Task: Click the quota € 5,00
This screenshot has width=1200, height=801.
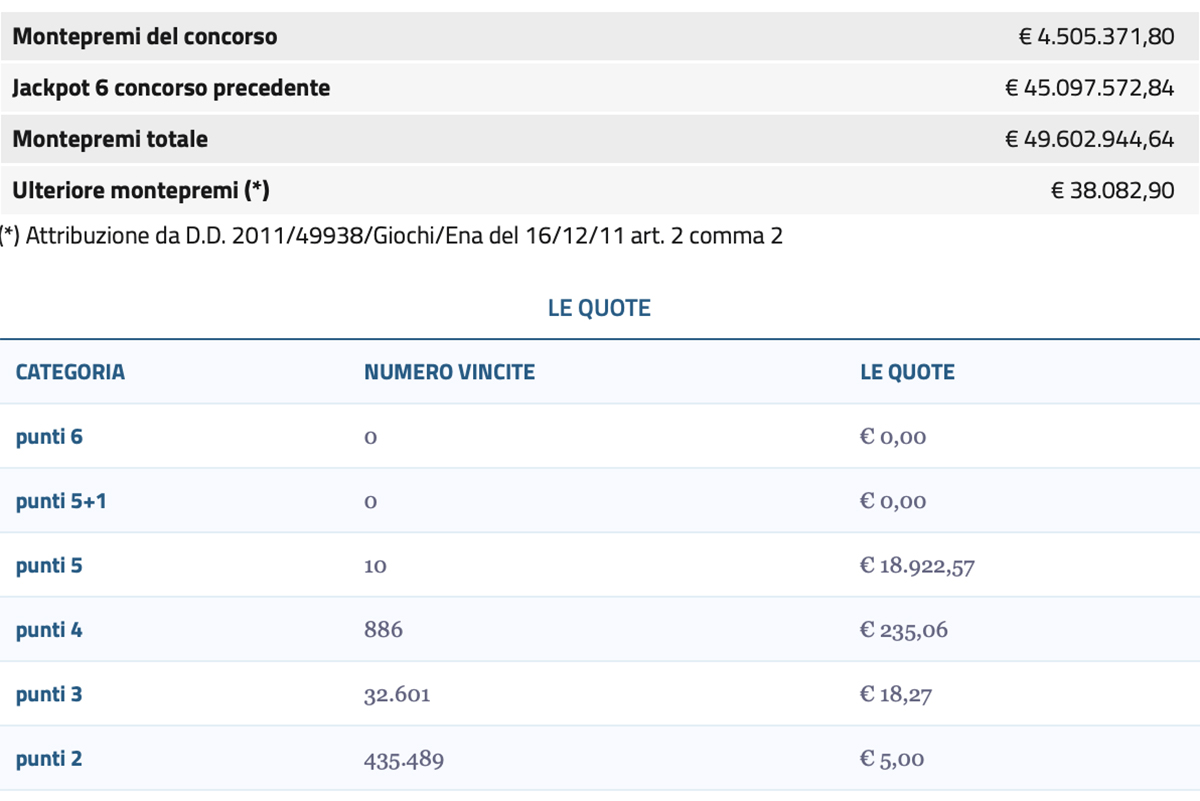Action: [892, 759]
